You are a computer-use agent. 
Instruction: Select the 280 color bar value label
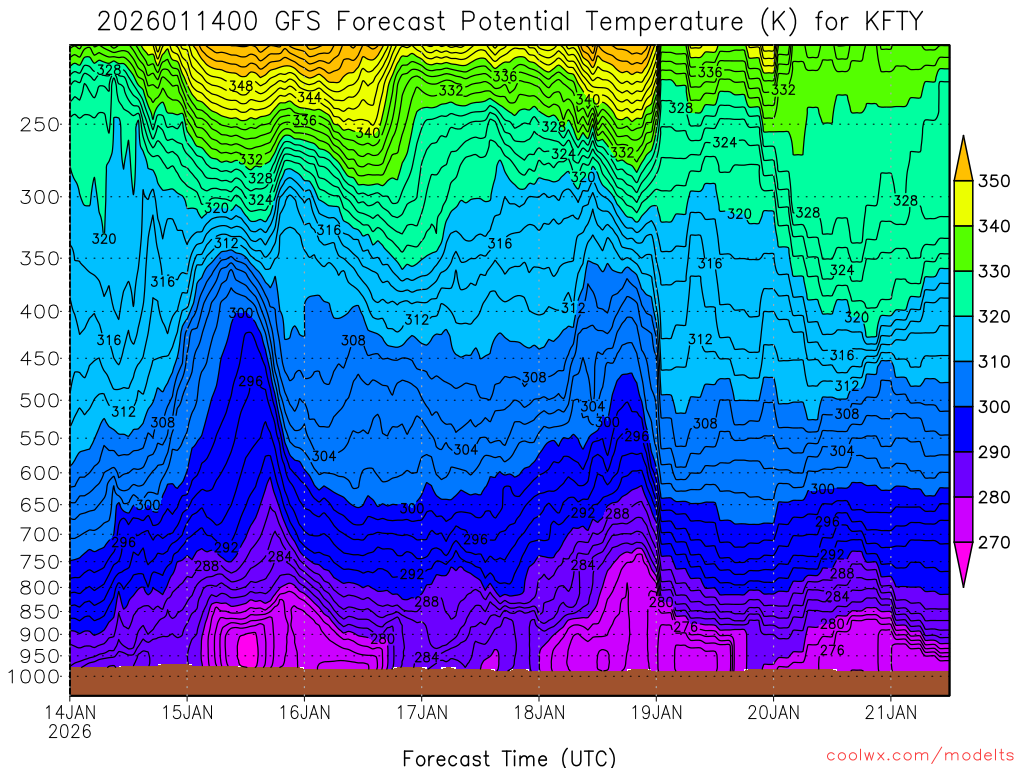[x=994, y=496]
